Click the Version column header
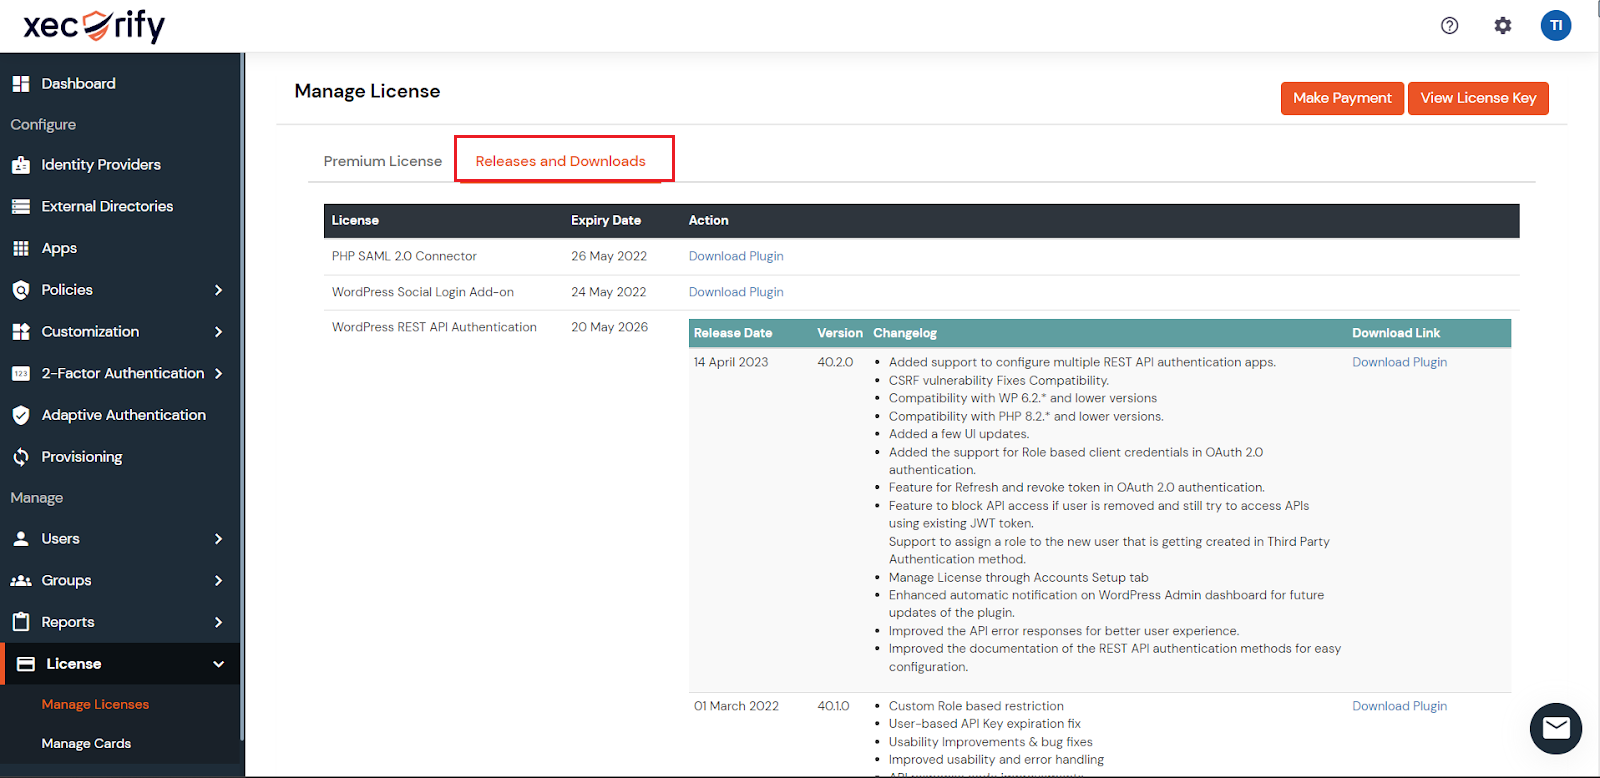 [x=840, y=333]
